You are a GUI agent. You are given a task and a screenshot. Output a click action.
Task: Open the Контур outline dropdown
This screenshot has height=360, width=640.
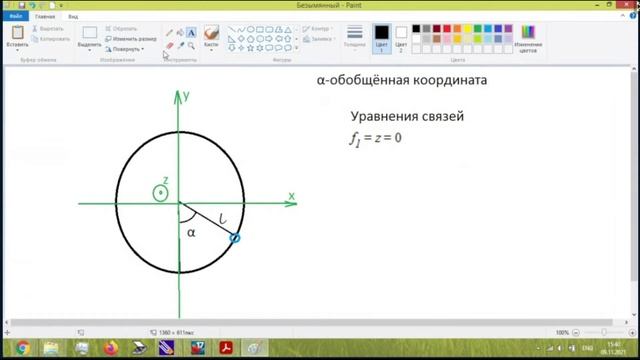tap(318, 29)
